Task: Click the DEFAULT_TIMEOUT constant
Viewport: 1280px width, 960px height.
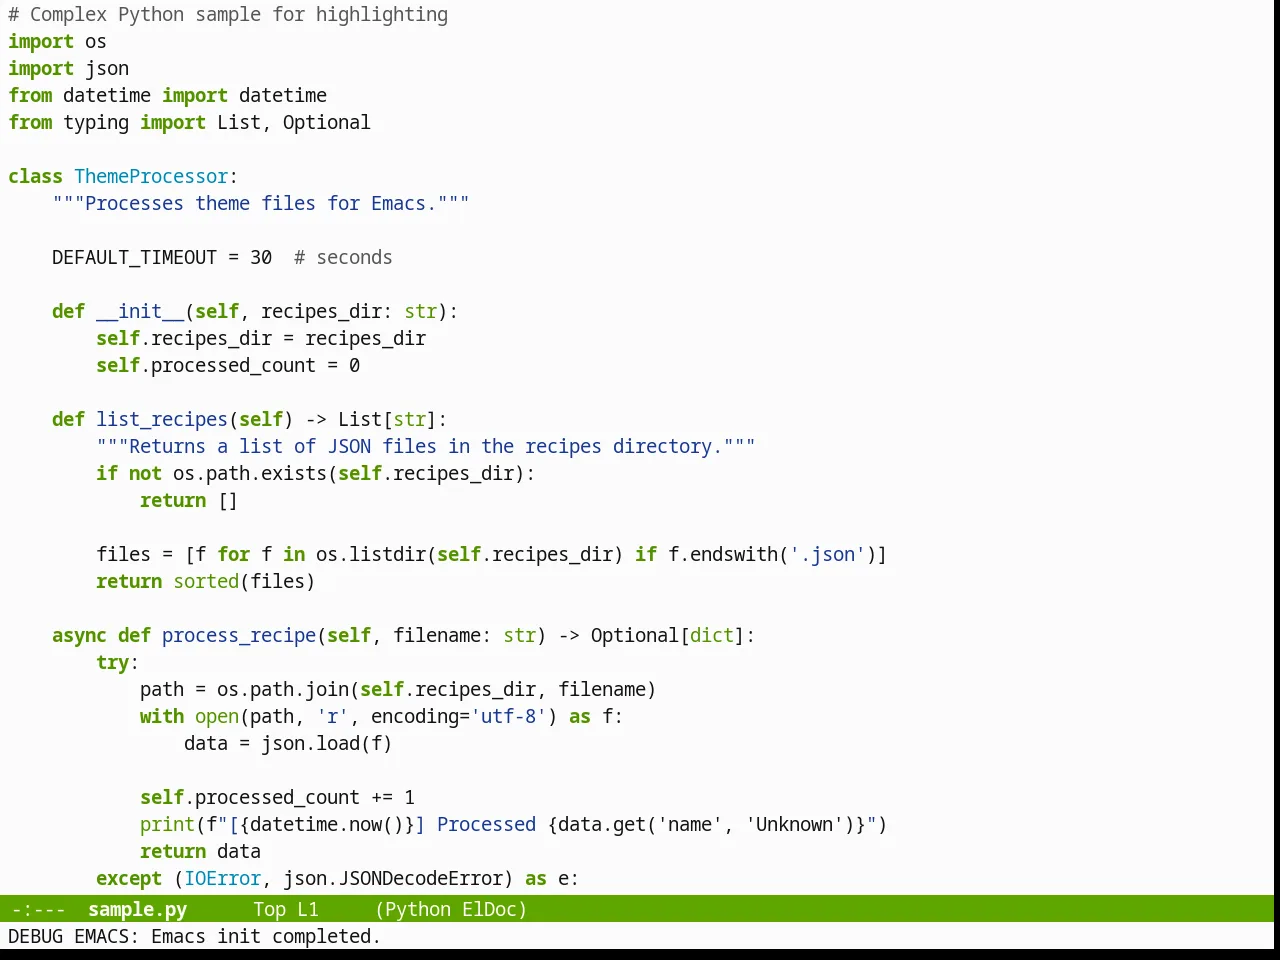Action: pyautogui.click(x=134, y=258)
